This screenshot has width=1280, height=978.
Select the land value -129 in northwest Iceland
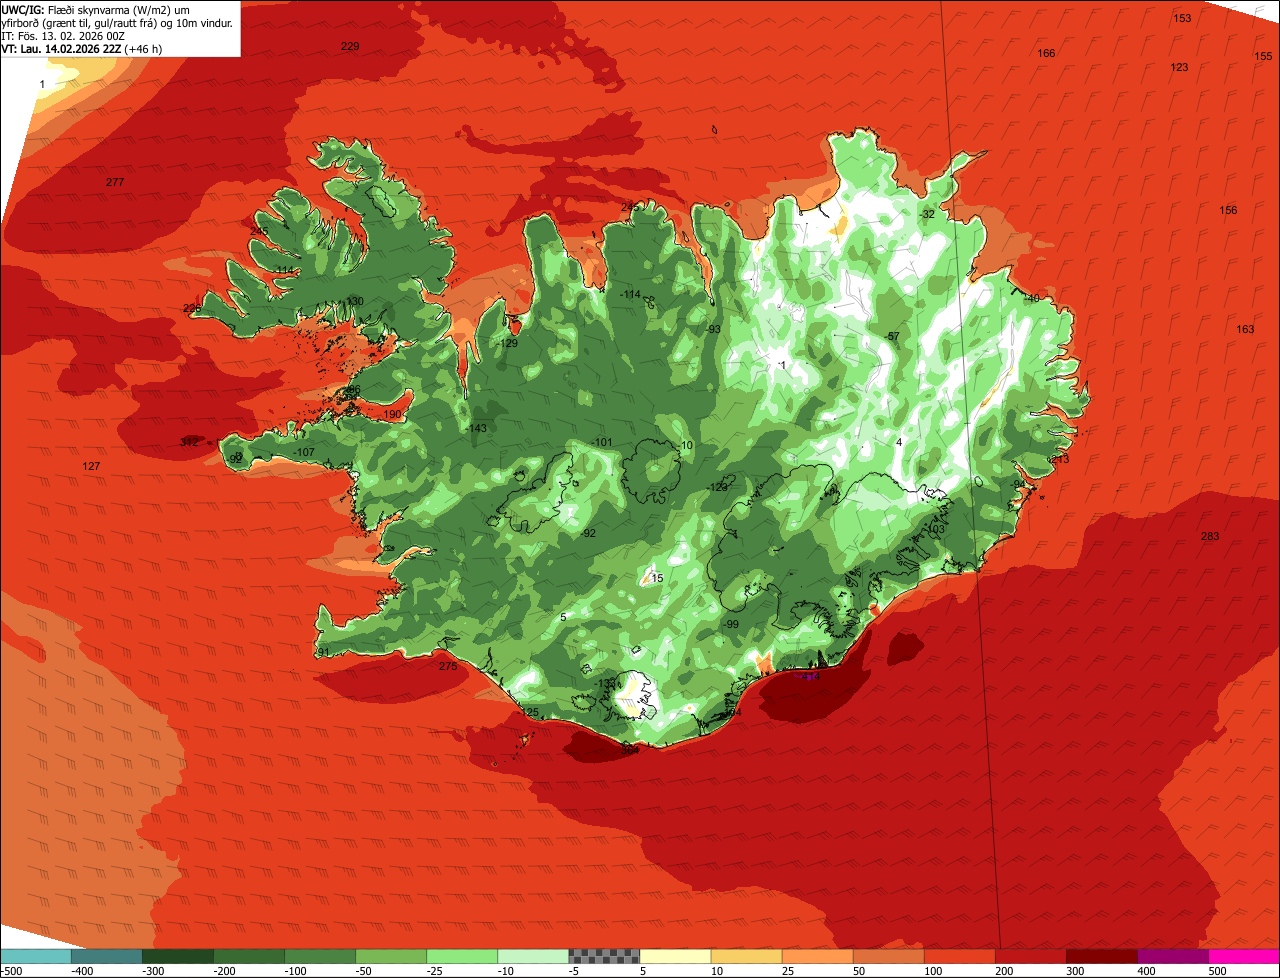(507, 343)
